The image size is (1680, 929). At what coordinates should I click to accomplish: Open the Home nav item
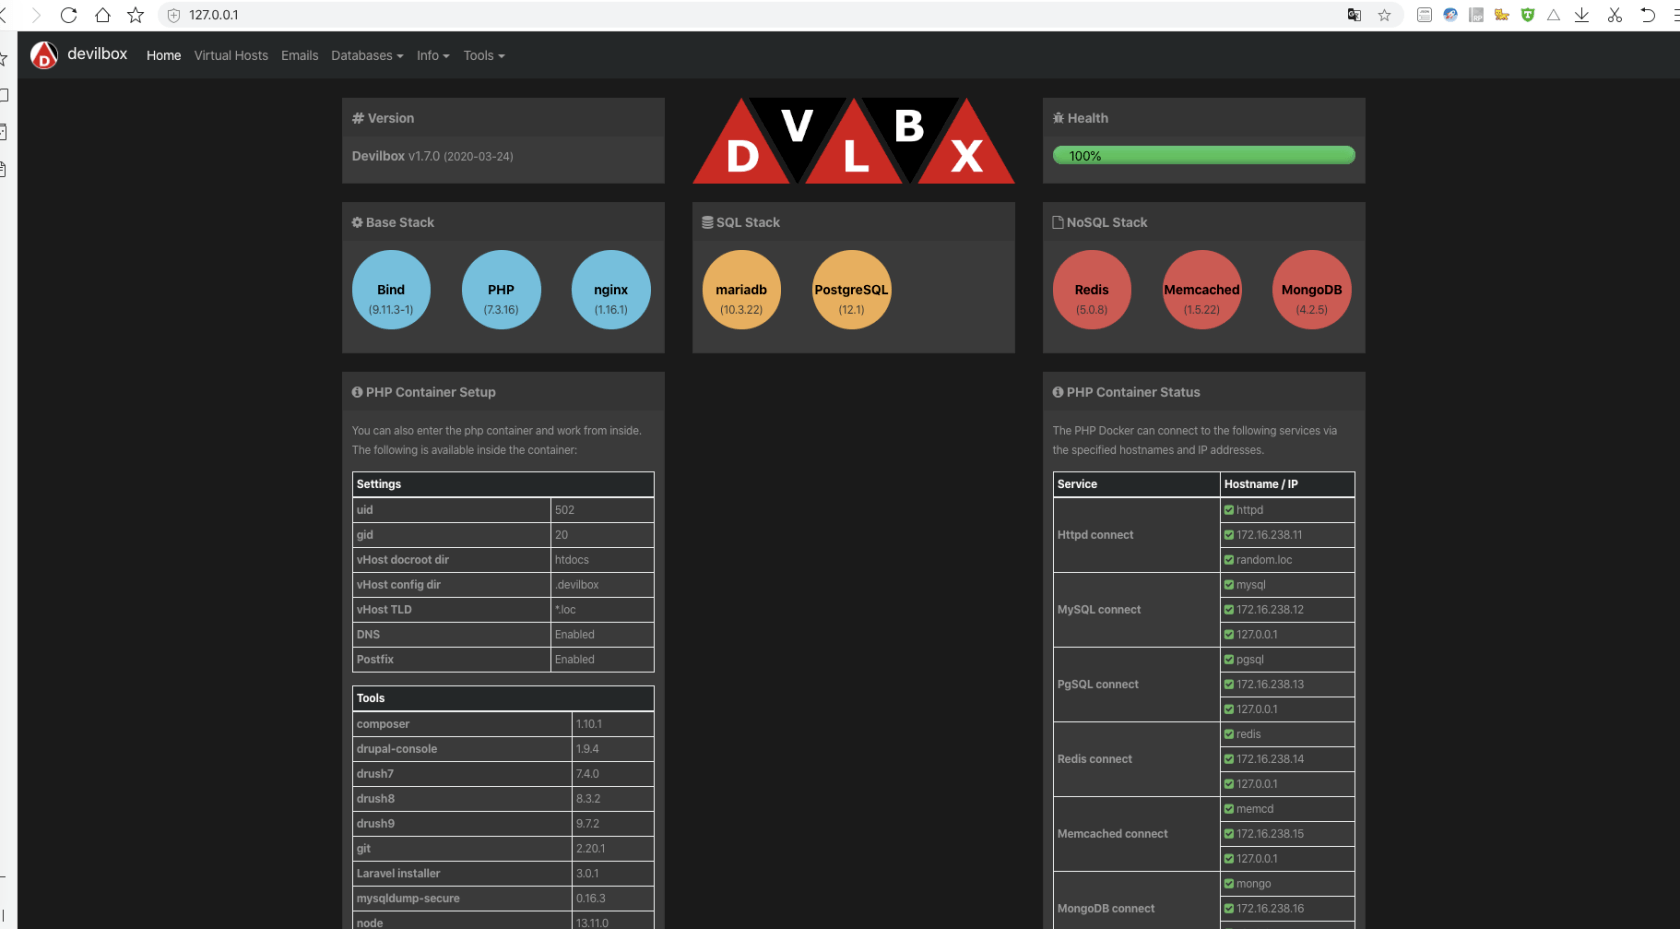point(164,56)
